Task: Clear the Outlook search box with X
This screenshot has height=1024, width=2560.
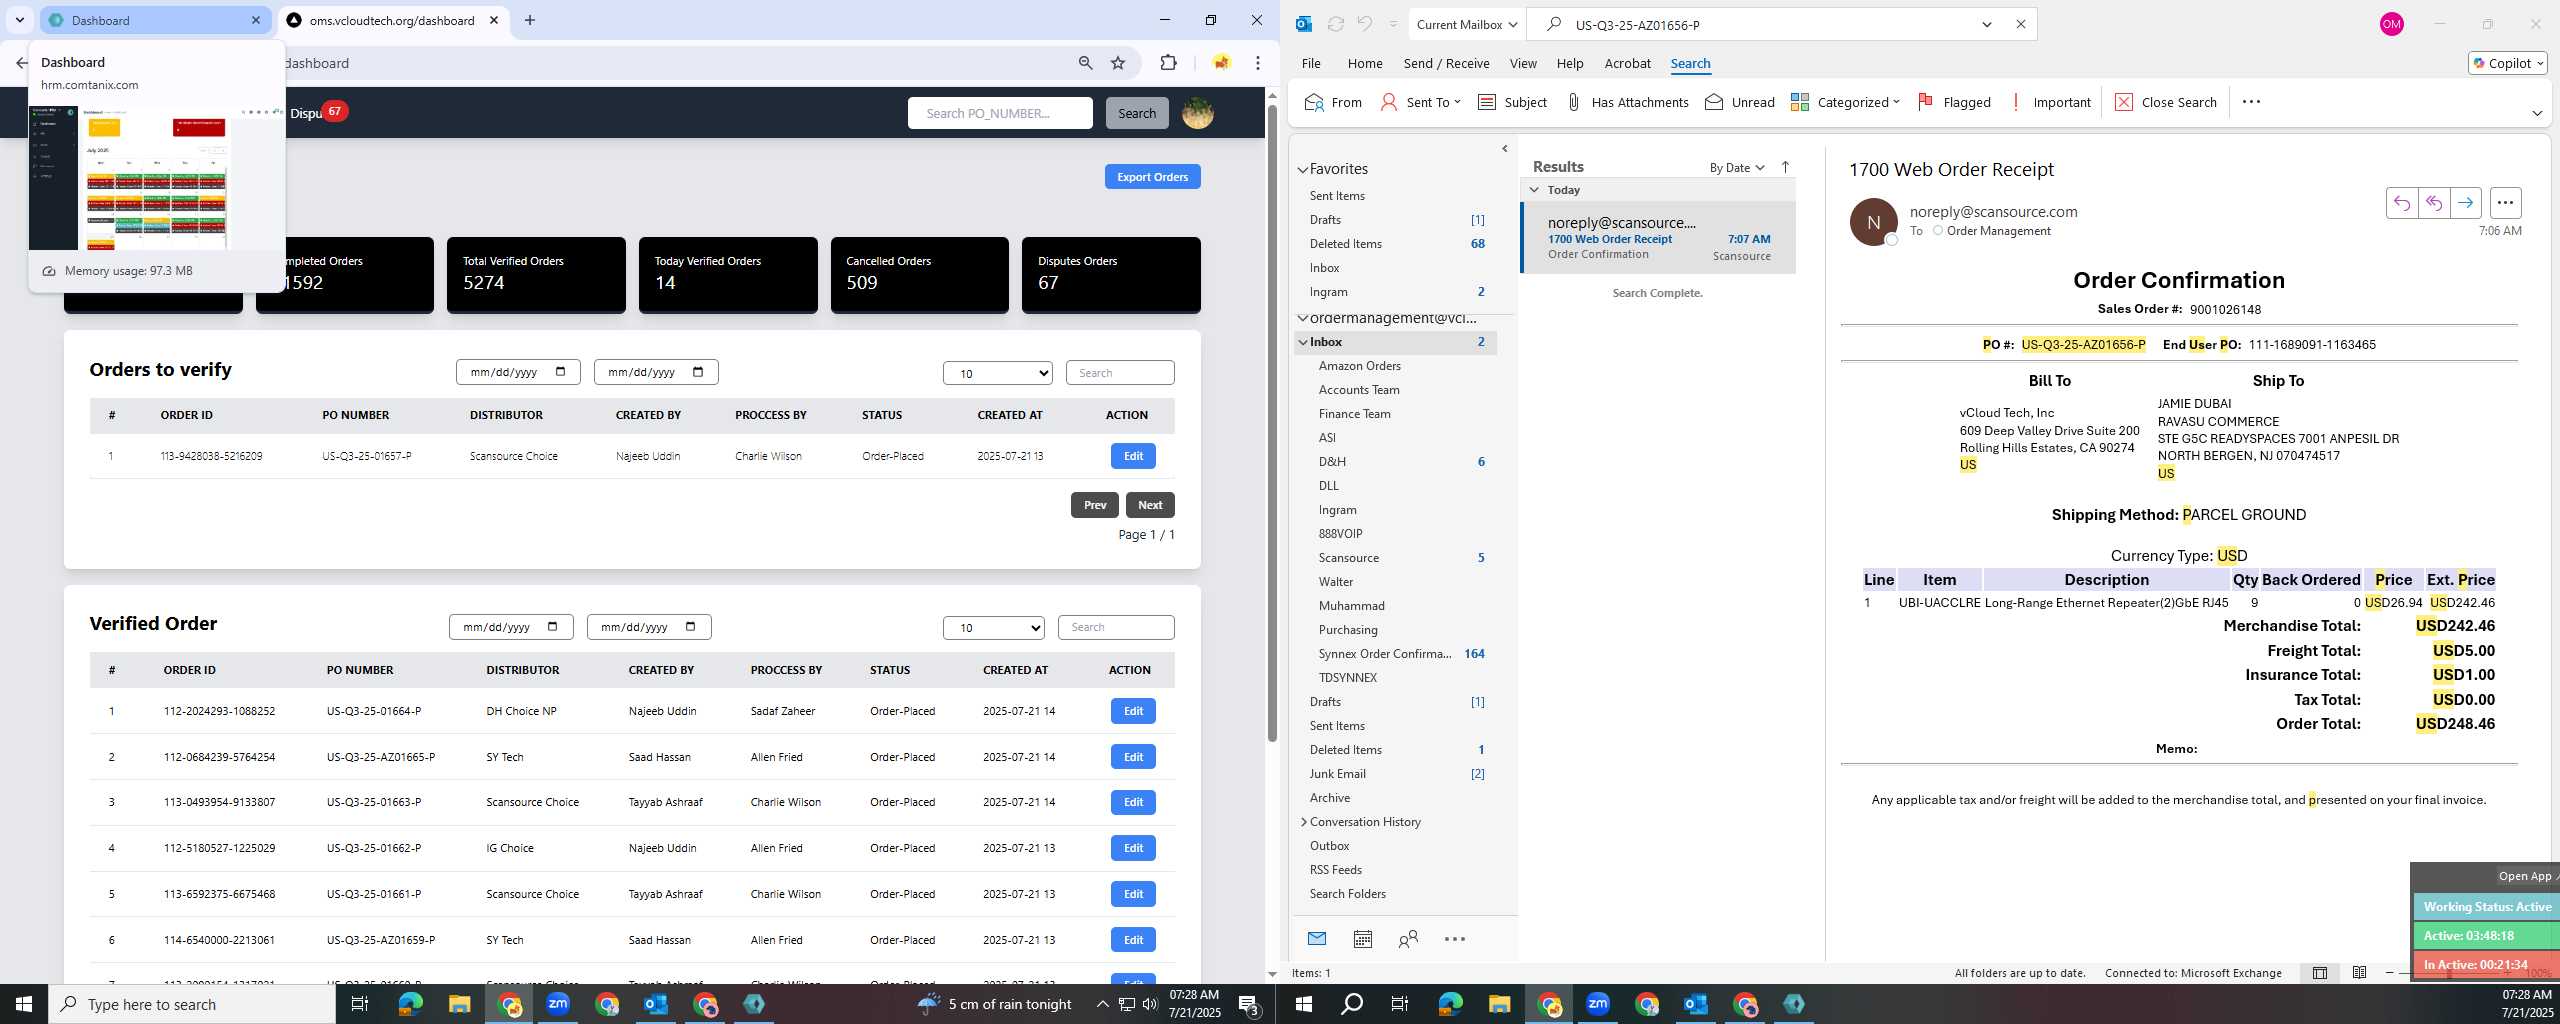Action: coord(2020,24)
